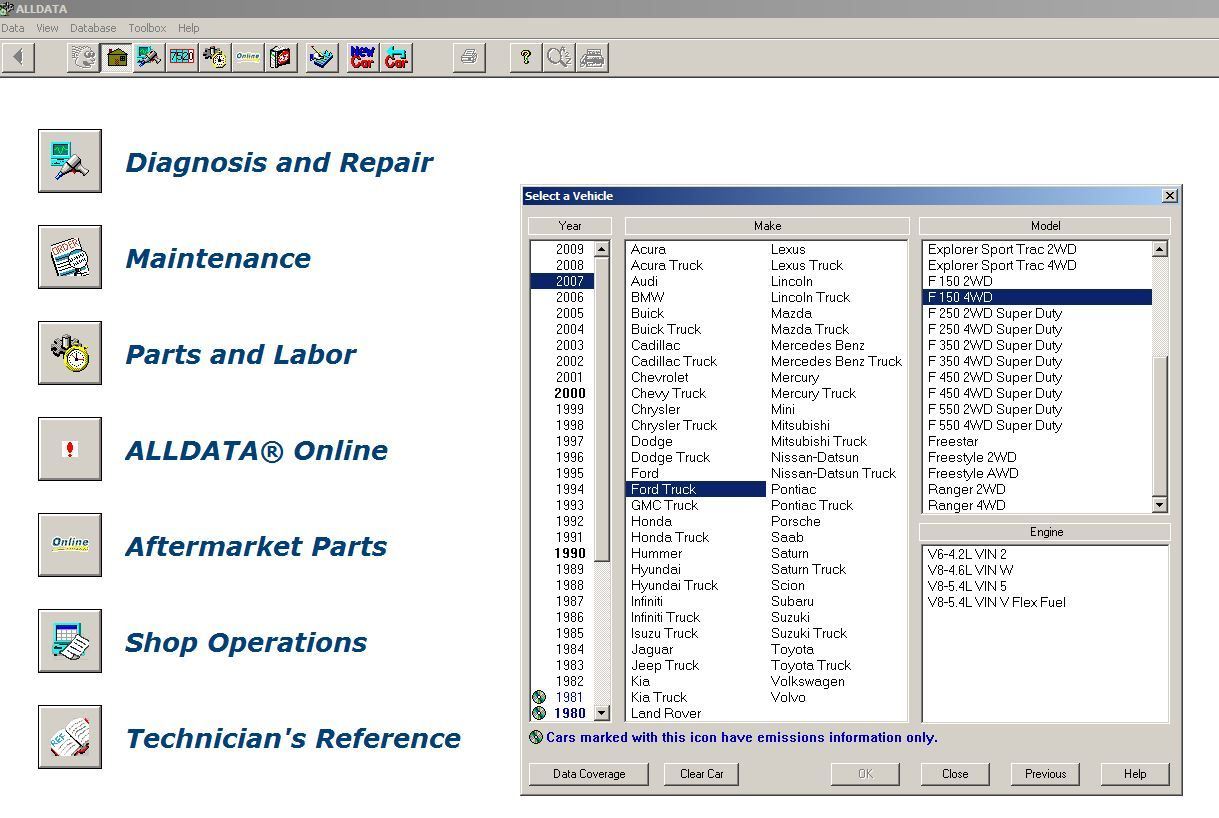The image size is (1219, 818).
Task: Click the New Car toolbar icon
Action: pyautogui.click(x=363, y=58)
